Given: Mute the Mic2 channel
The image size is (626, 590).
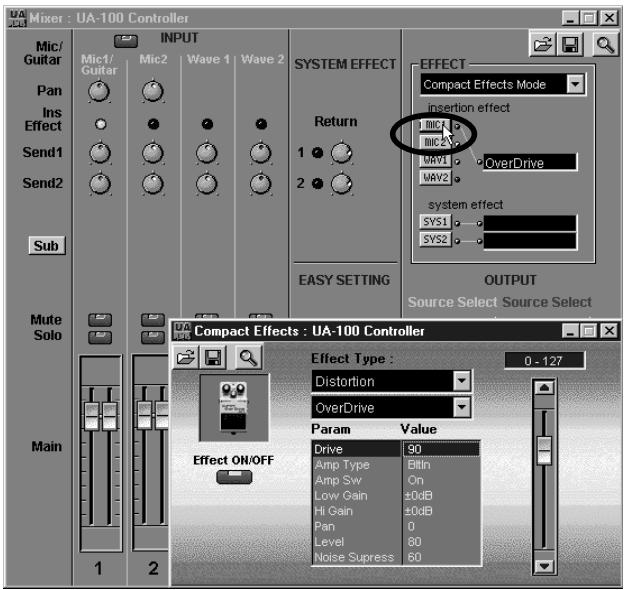Looking at the screenshot, I should tap(153, 320).
